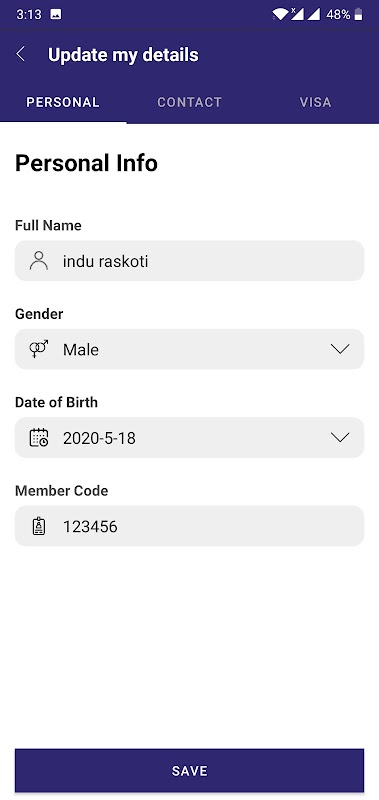
Task: Tap the Wi-Fi status icon
Action: tap(280, 14)
